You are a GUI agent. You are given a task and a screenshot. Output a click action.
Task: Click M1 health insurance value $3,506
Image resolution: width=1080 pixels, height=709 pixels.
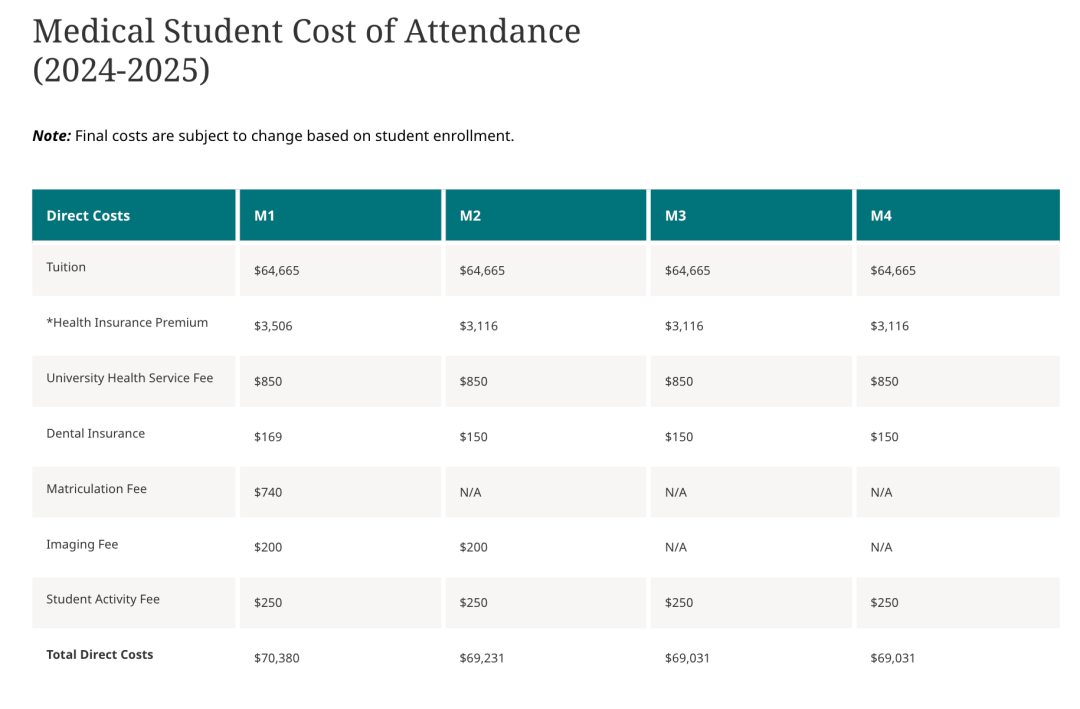(x=273, y=326)
